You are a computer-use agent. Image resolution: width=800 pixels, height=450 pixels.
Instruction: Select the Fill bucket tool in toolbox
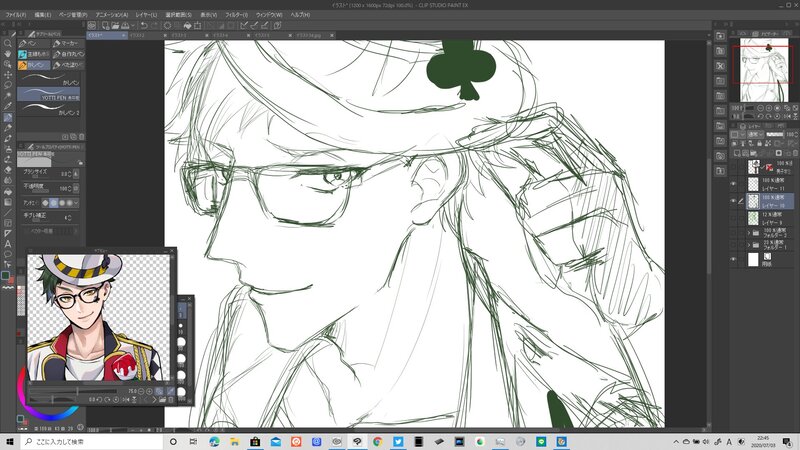coord(8,191)
